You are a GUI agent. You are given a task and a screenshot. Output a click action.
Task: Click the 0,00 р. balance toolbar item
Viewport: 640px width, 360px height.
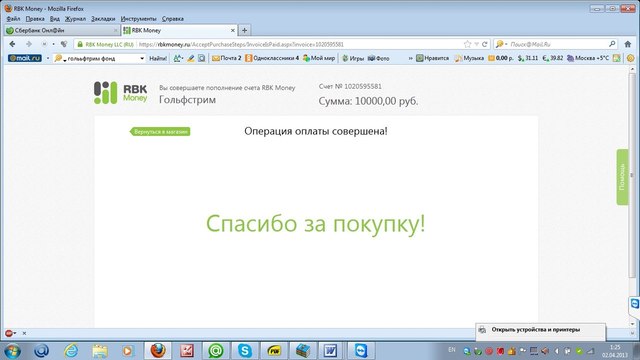tap(501, 58)
